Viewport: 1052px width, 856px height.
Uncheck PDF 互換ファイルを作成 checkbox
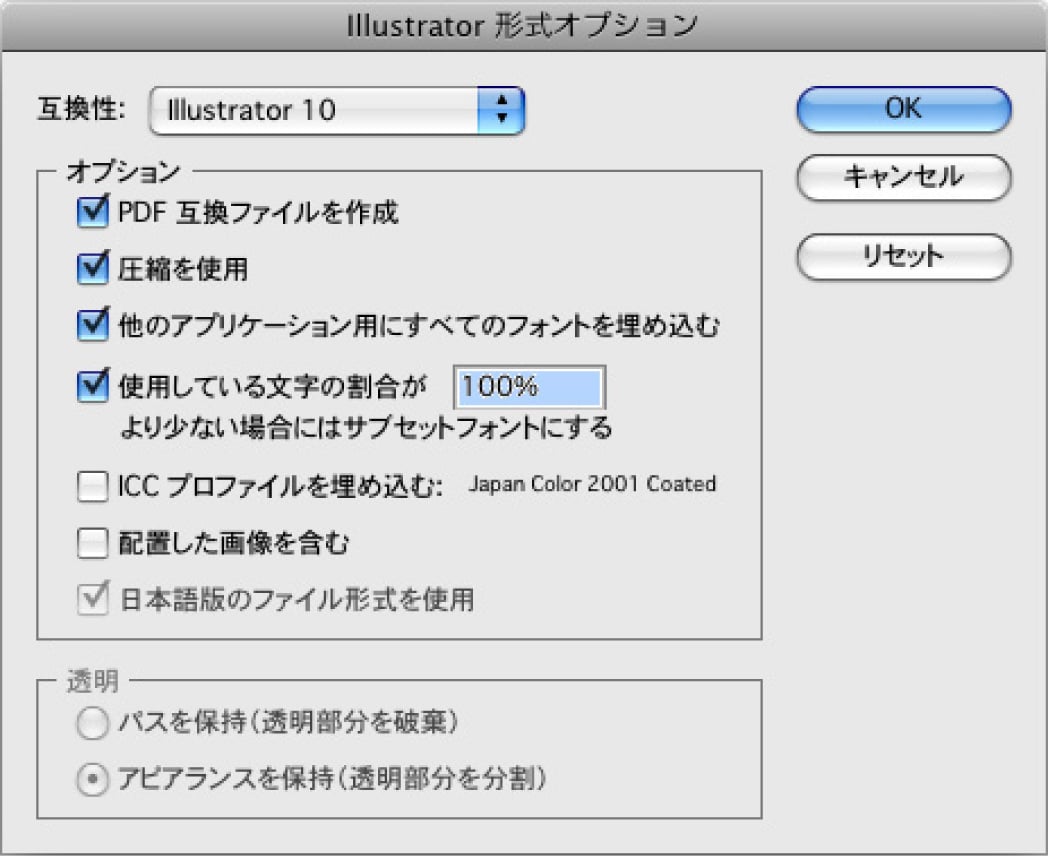click(93, 212)
